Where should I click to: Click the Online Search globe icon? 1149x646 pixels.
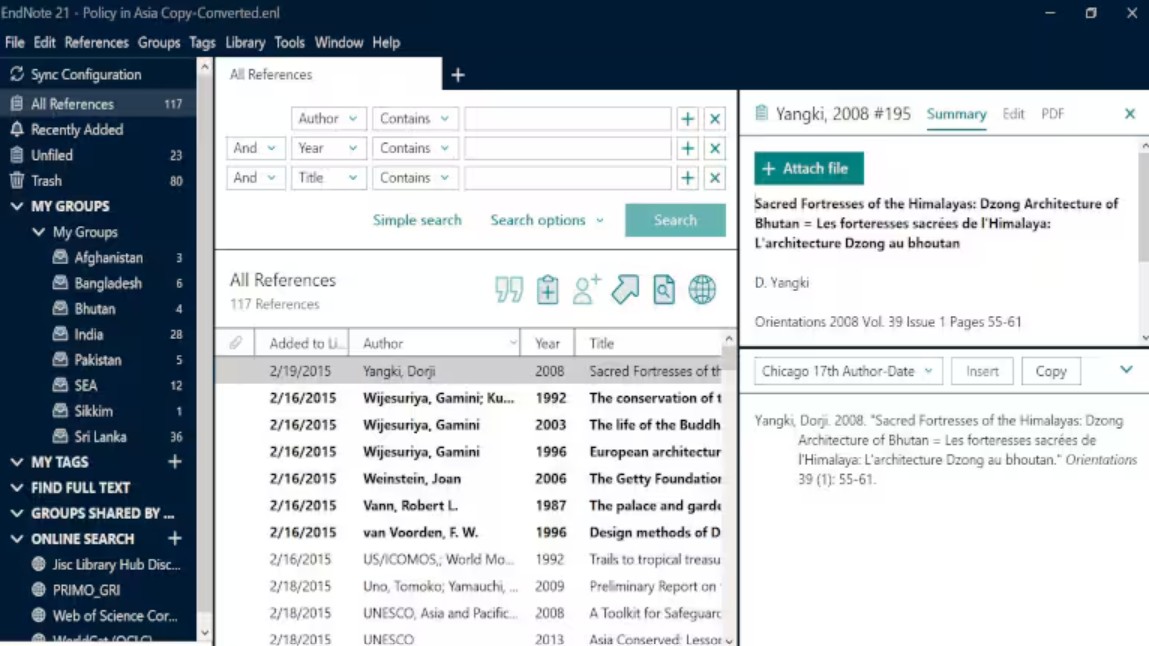tap(702, 290)
